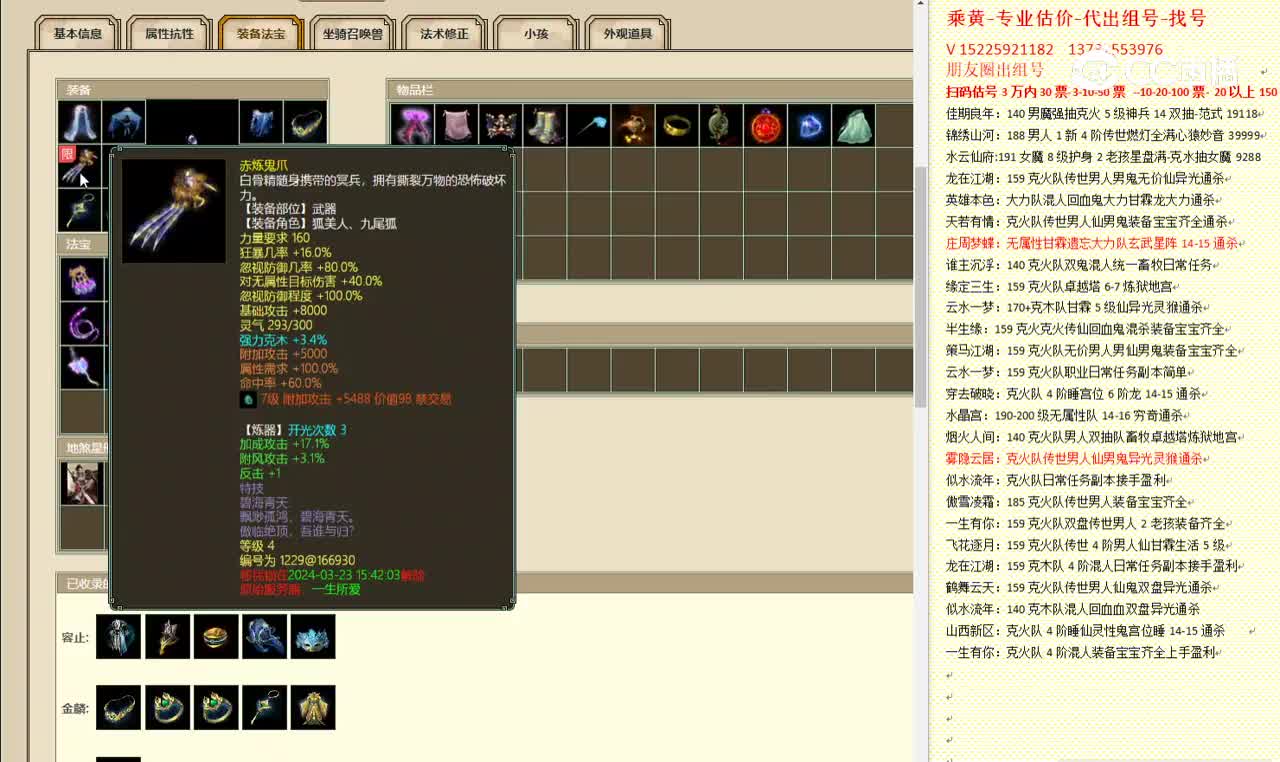The height and width of the screenshot is (762, 1280).
Task: Click the 物品栏 section header
Action: [650, 90]
